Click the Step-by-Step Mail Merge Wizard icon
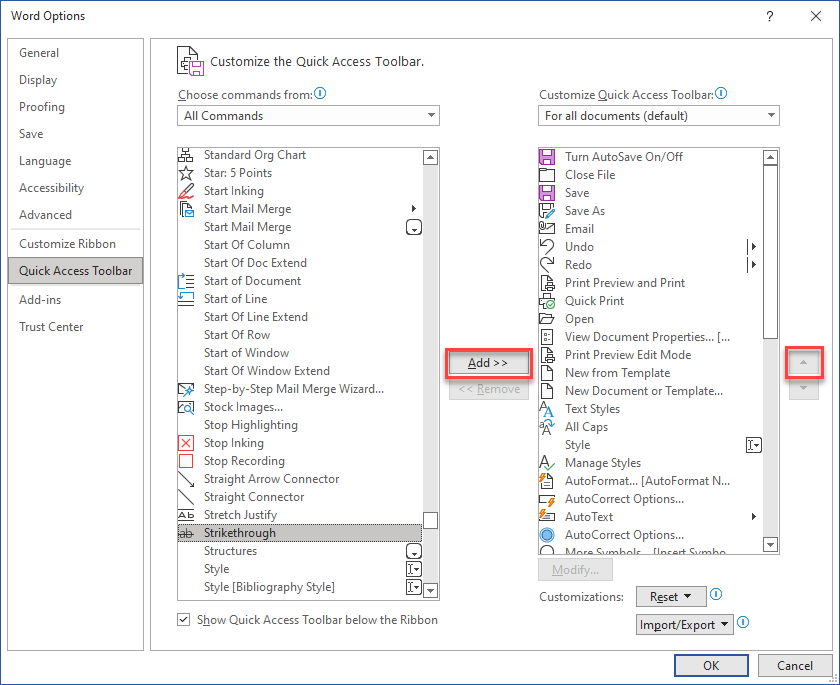Image resolution: width=840 pixels, height=685 pixels. (x=186, y=389)
